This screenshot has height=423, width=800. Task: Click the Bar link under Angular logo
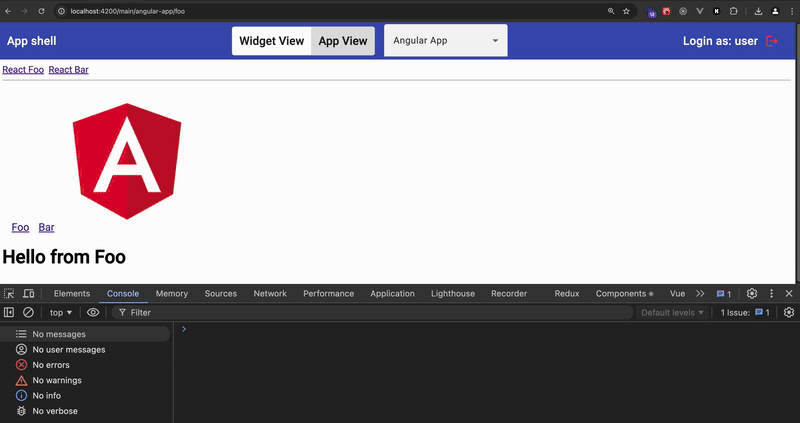pyautogui.click(x=46, y=227)
